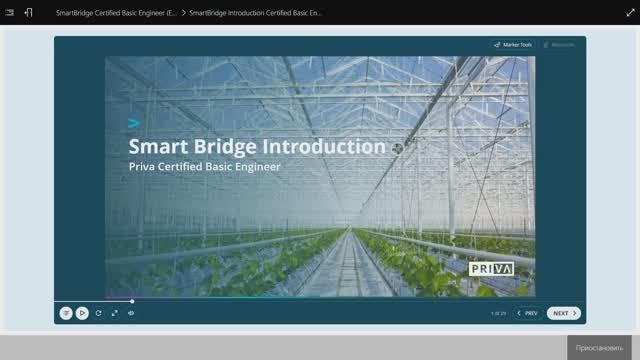Open slide menu list icon
The height and width of the screenshot is (360, 640).
[66, 313]
